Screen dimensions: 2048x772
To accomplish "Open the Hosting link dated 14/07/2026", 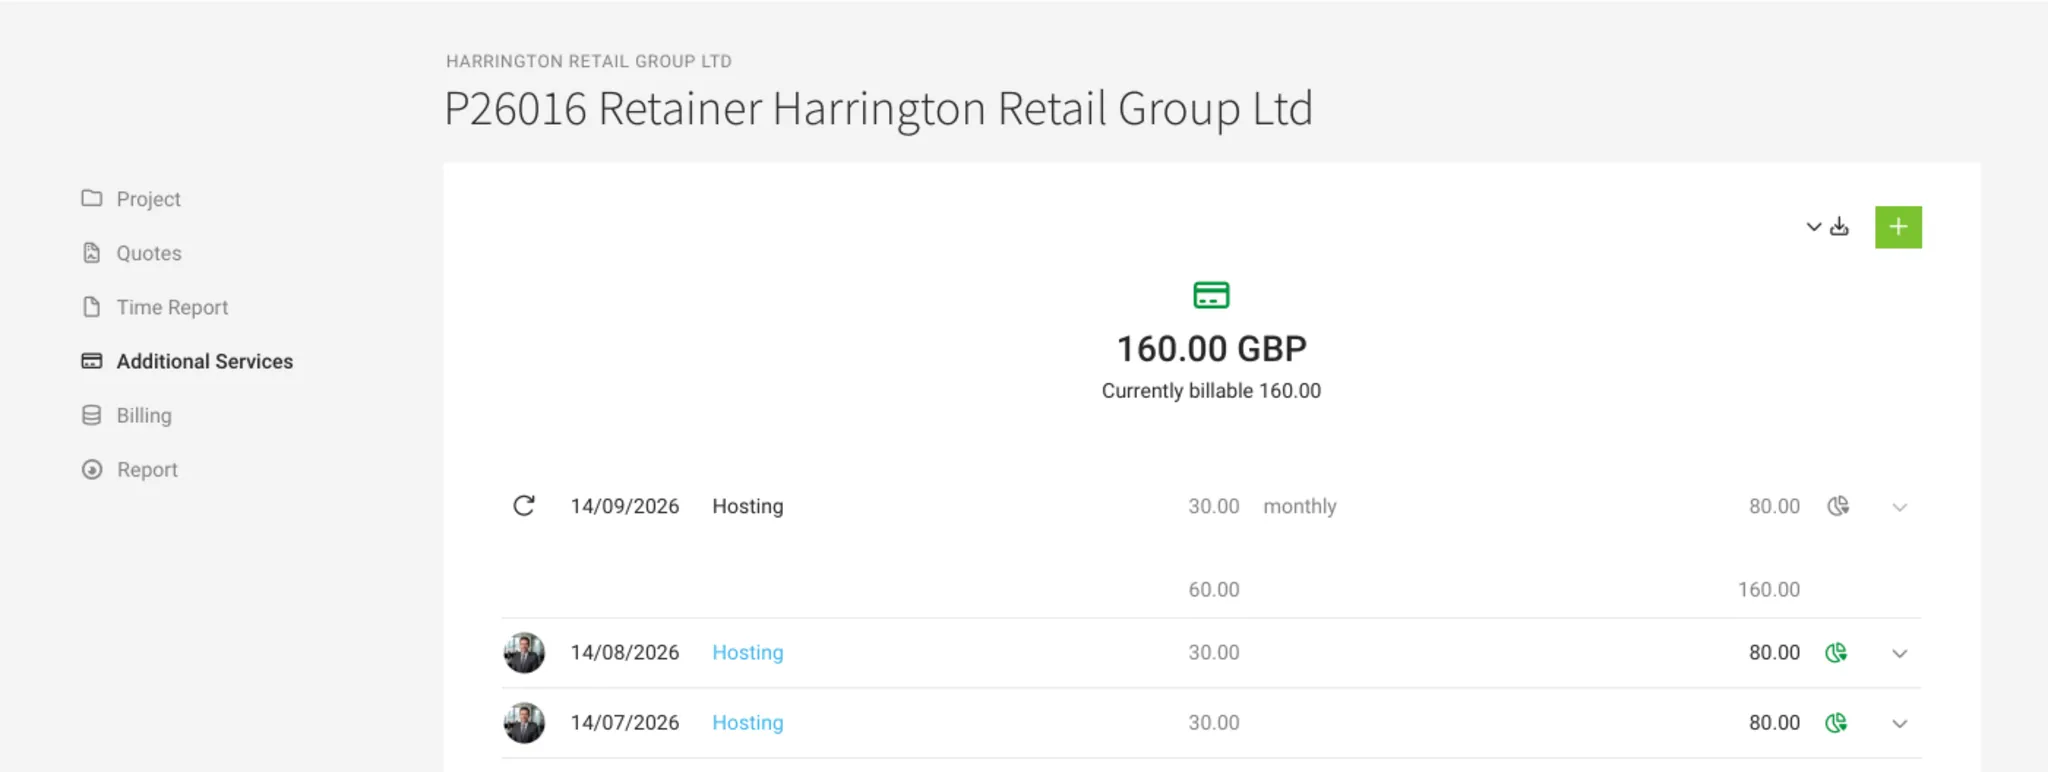I will pos(748,722).
